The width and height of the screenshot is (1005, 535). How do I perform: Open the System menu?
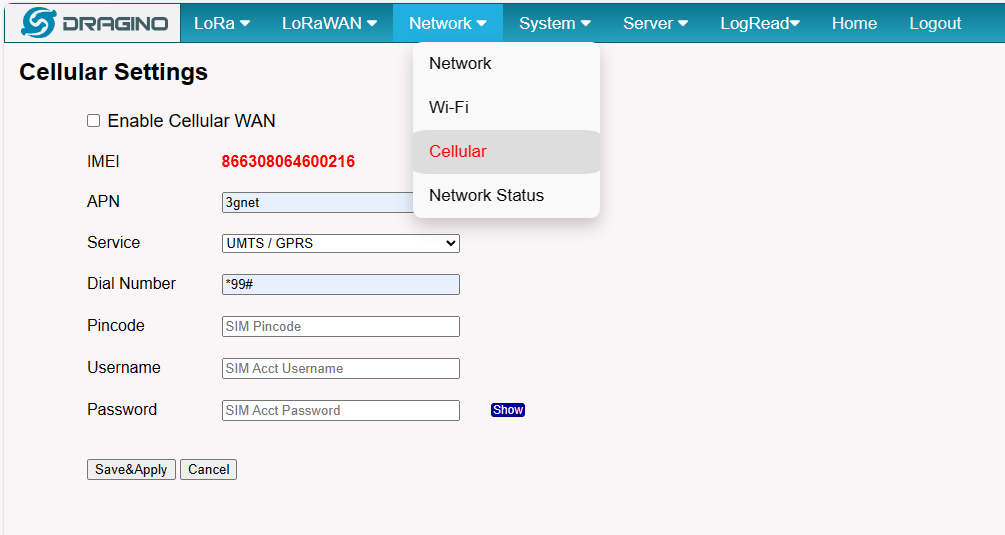[554, 23]
